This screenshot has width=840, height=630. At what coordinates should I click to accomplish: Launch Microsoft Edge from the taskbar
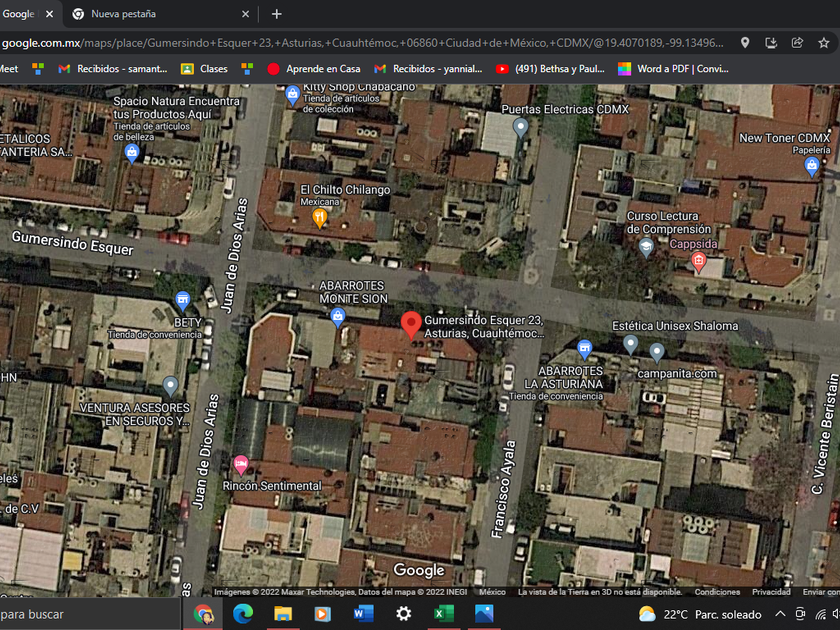243,614
